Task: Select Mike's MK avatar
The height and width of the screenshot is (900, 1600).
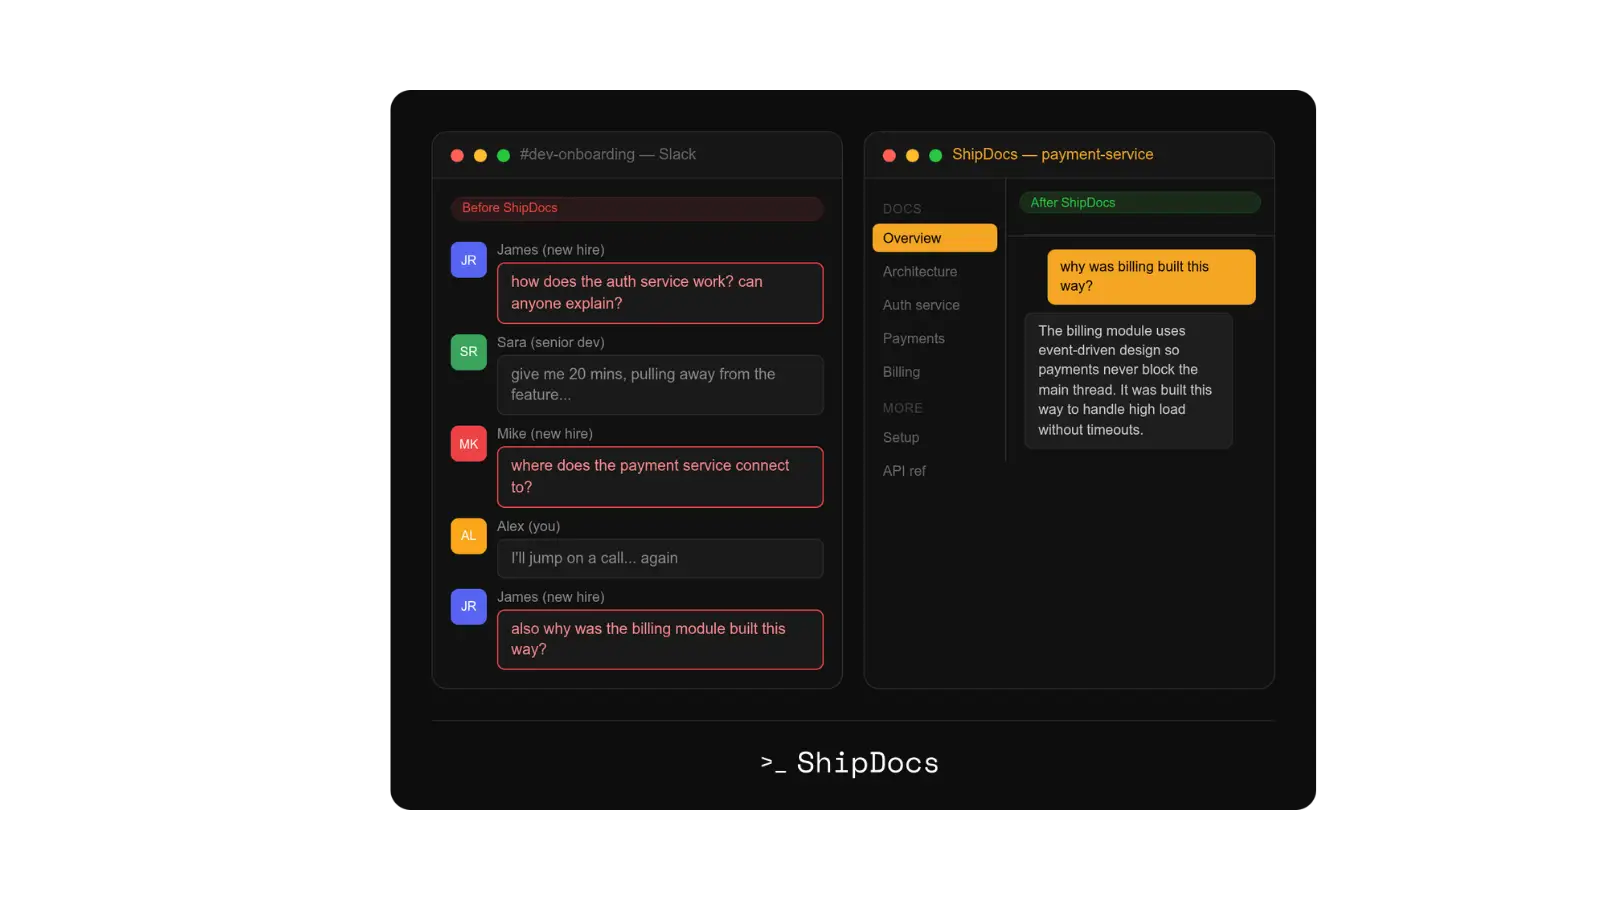Action: pyautogui.click(x=468, y=443)
